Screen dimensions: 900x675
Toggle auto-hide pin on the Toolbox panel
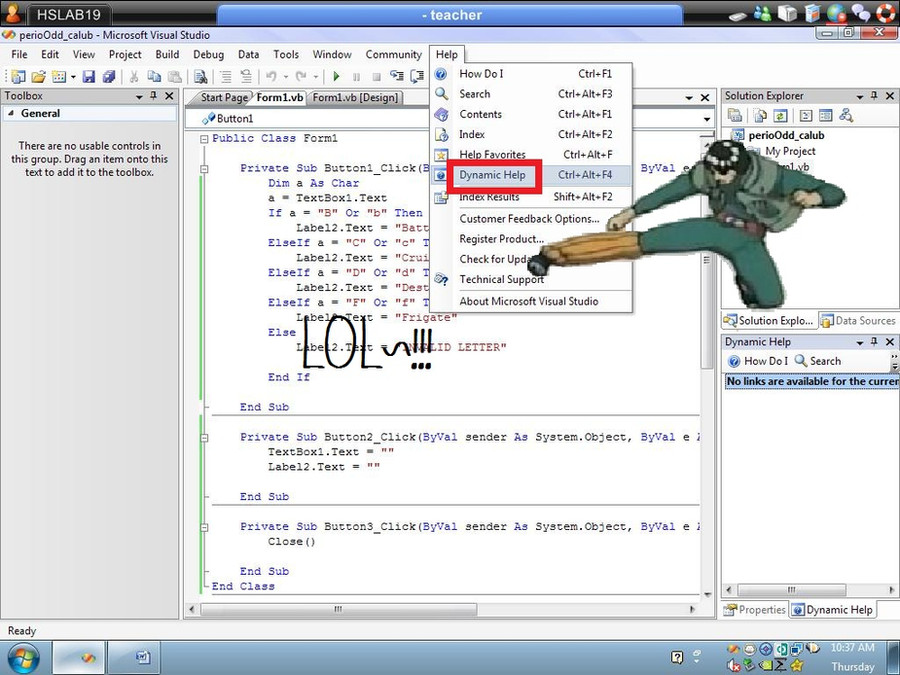pyautogui.click(x=153, y=96)
